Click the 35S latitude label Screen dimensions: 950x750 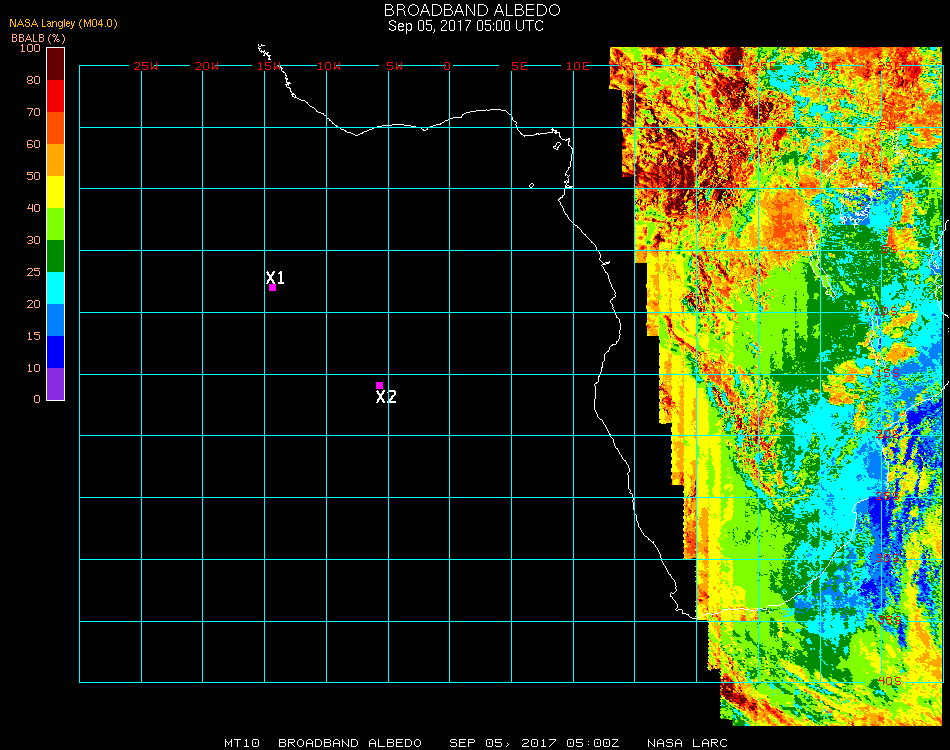pyautogui.click(x=889, y=620)
